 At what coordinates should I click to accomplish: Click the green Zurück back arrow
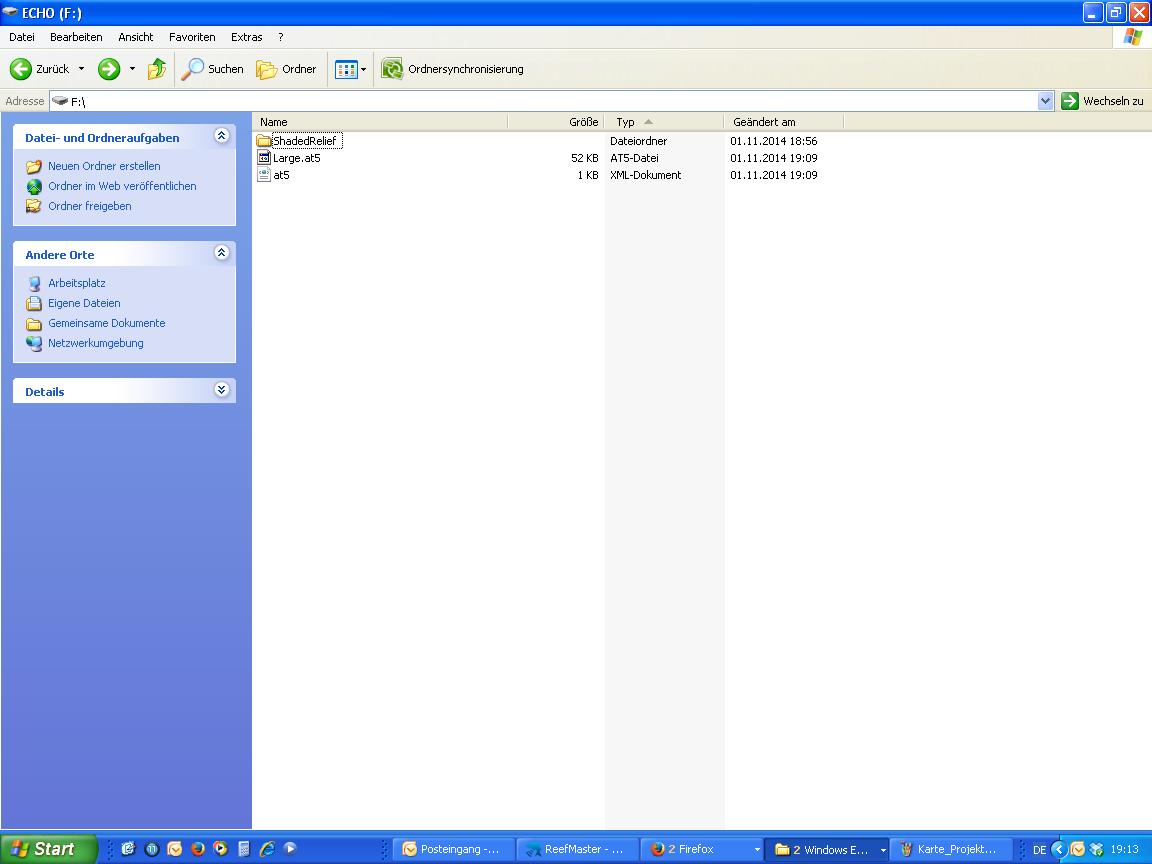(21, 69)
